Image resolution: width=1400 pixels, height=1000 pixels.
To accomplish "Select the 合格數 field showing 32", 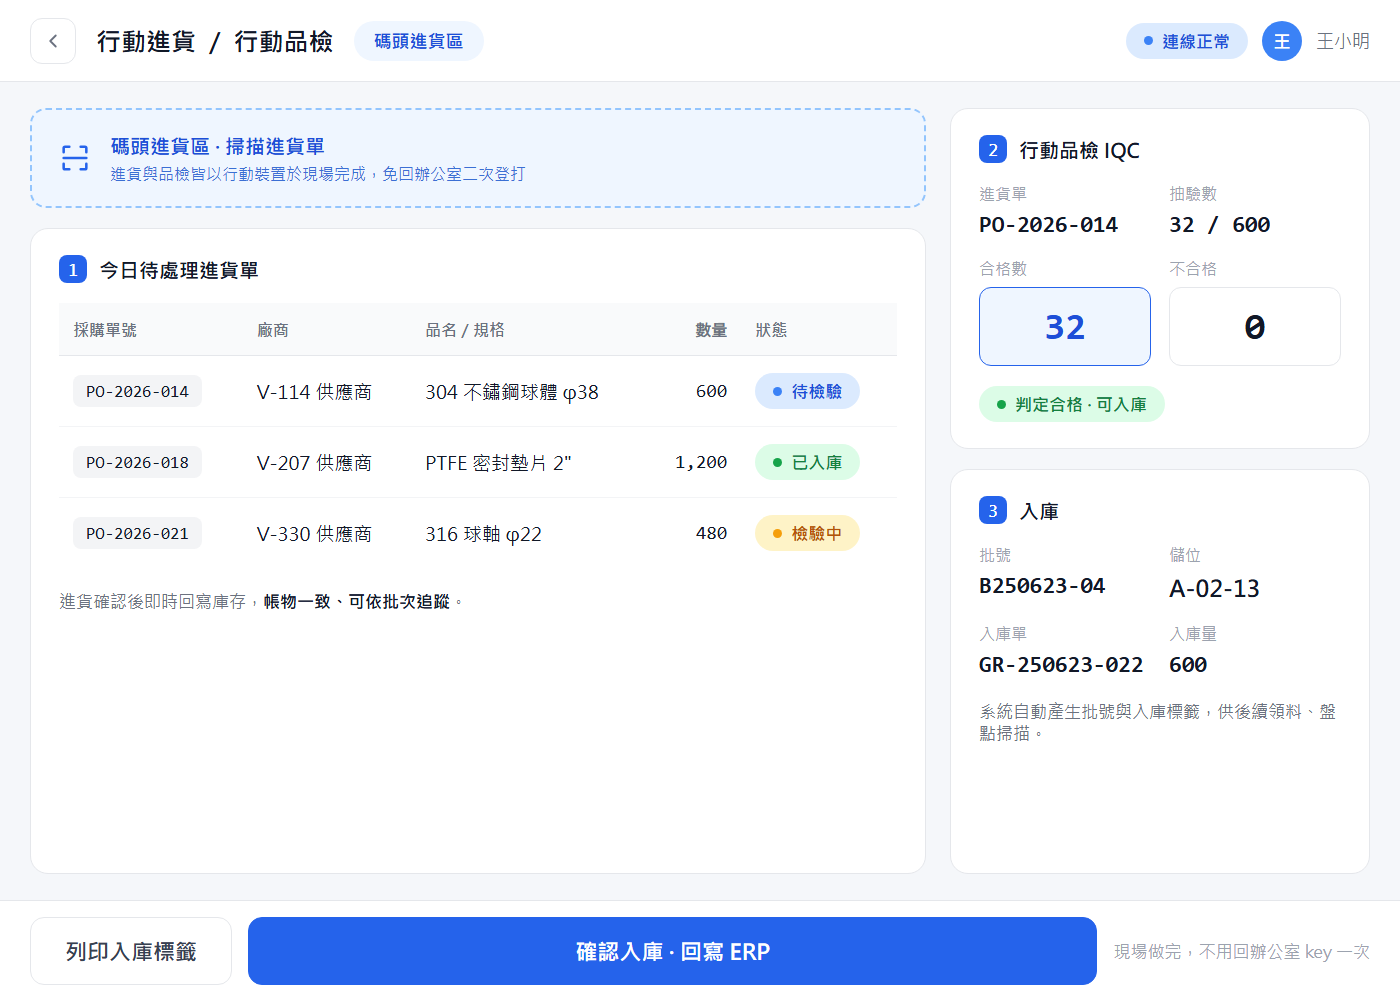I will [1065, 327].
